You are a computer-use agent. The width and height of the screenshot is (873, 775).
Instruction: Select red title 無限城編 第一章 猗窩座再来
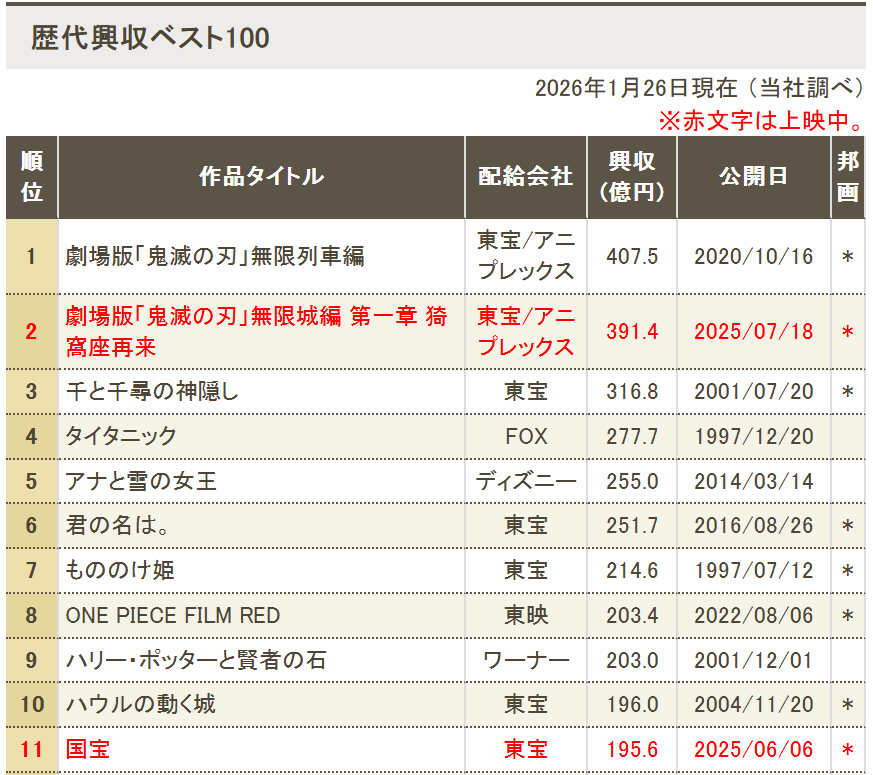256,332
